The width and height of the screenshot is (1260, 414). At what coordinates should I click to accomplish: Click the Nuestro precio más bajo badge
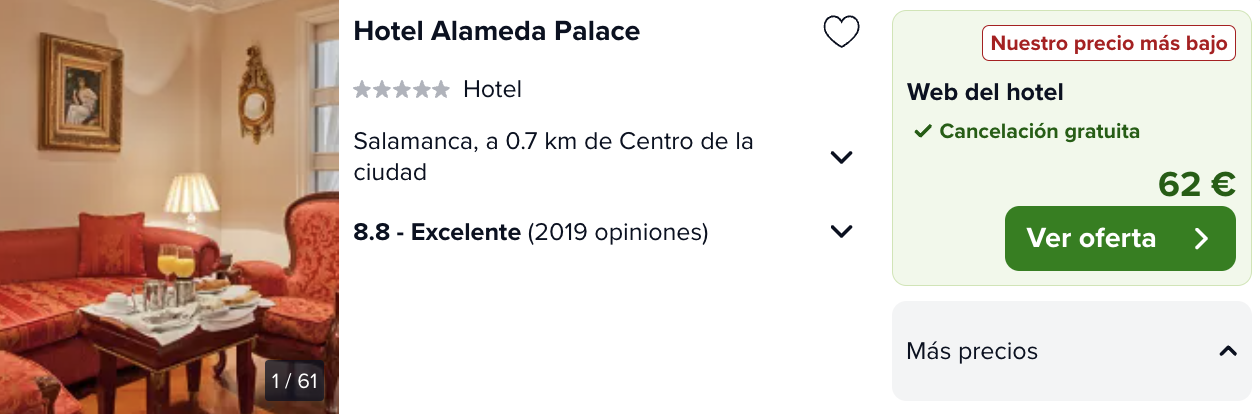click(1109, 44)
